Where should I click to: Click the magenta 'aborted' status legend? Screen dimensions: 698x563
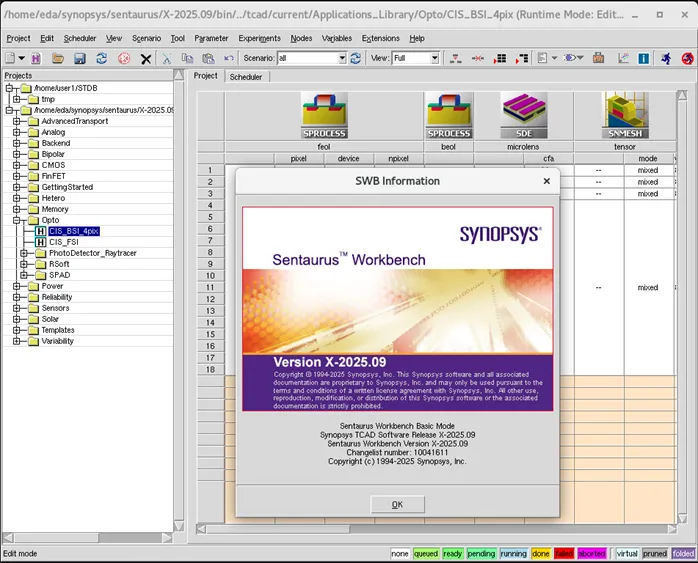point(592,554)
